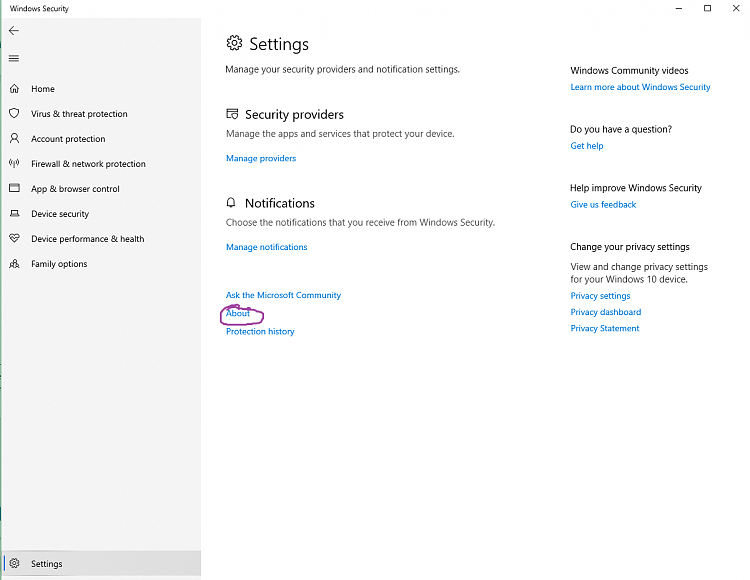Click the Security providers section icon
This screenshot has width=750, height=580.
[x=232, y=114]
